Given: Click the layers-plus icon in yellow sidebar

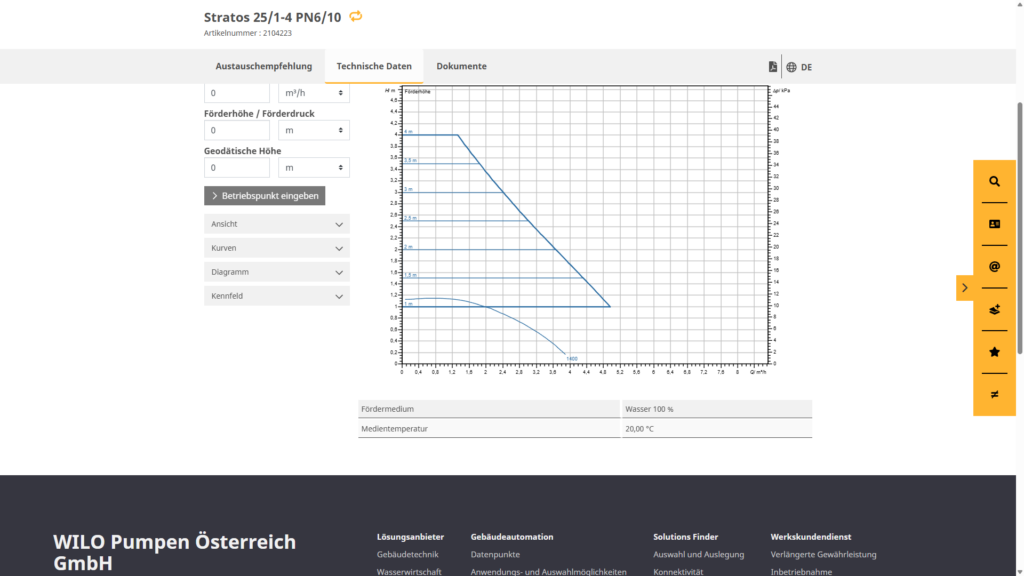Looking at the screenshot, I should 994,310.
